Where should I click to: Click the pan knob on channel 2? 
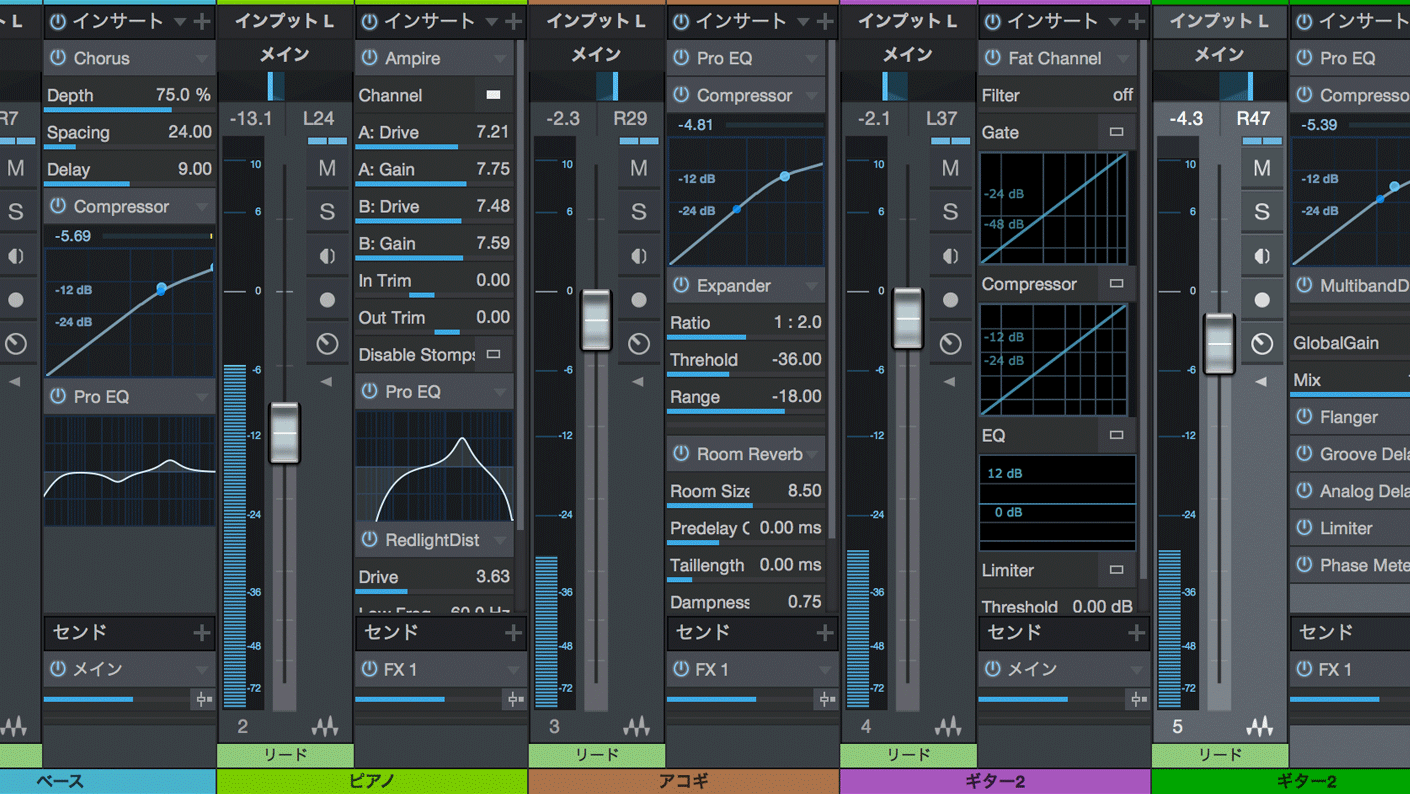pyautogui.click(x=327, y=344)
